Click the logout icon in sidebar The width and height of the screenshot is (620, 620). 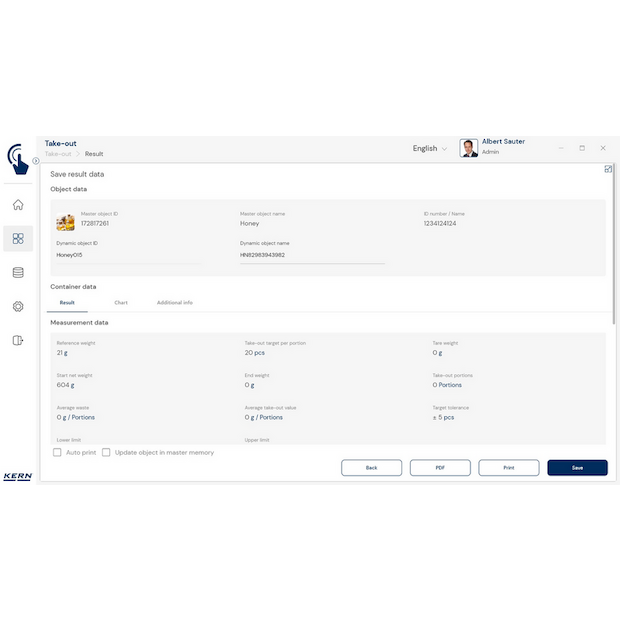click(x=18, y=340)
